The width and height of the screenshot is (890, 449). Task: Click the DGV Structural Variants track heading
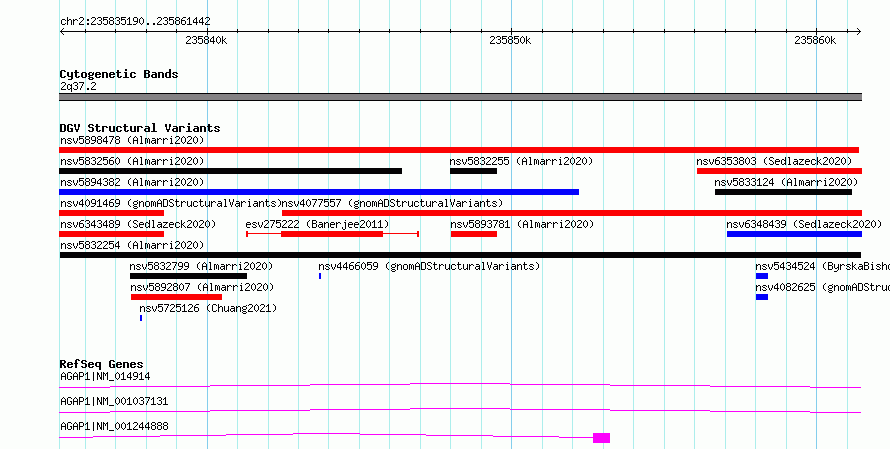(x=140, y=128)
